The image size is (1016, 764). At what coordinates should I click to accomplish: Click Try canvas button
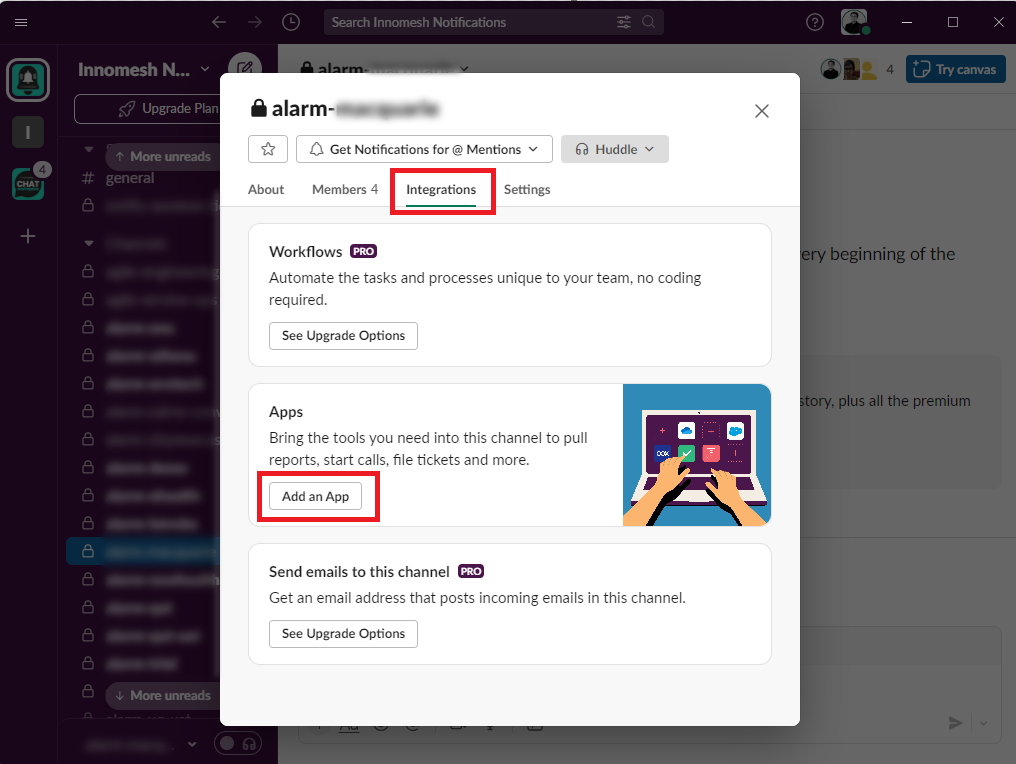pos(956,69)
